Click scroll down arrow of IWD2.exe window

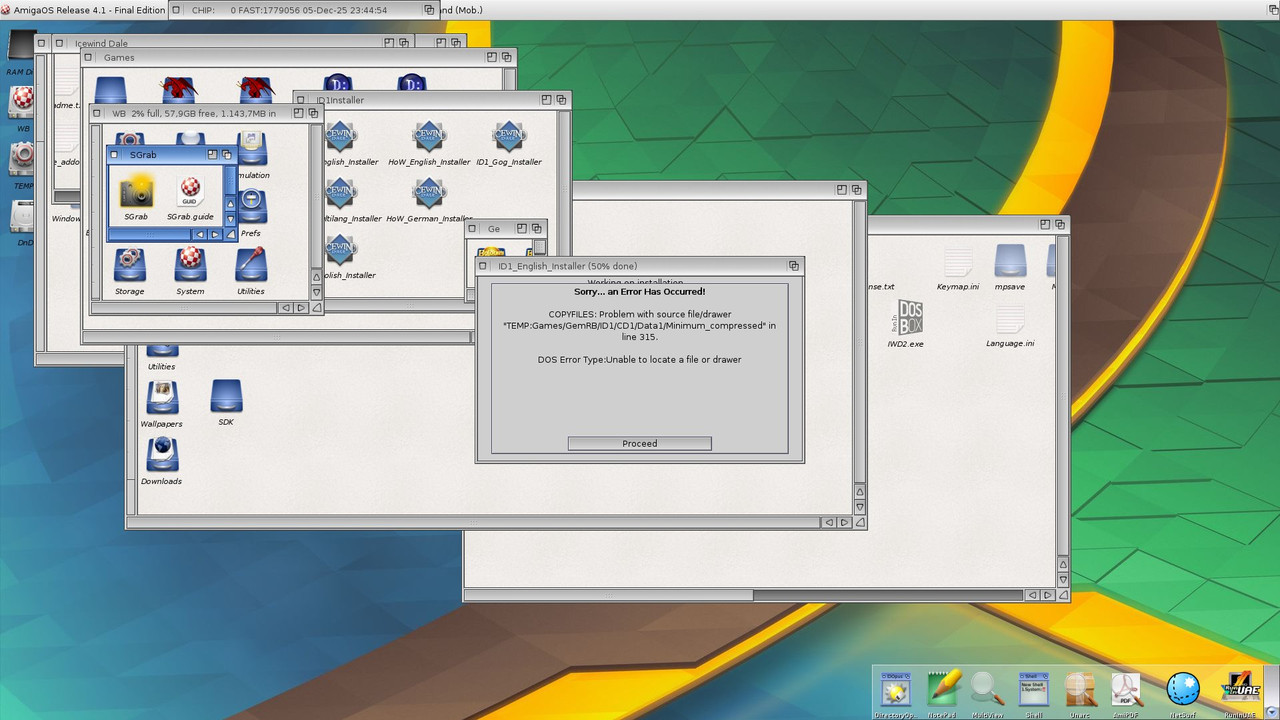click(1063, 580)
